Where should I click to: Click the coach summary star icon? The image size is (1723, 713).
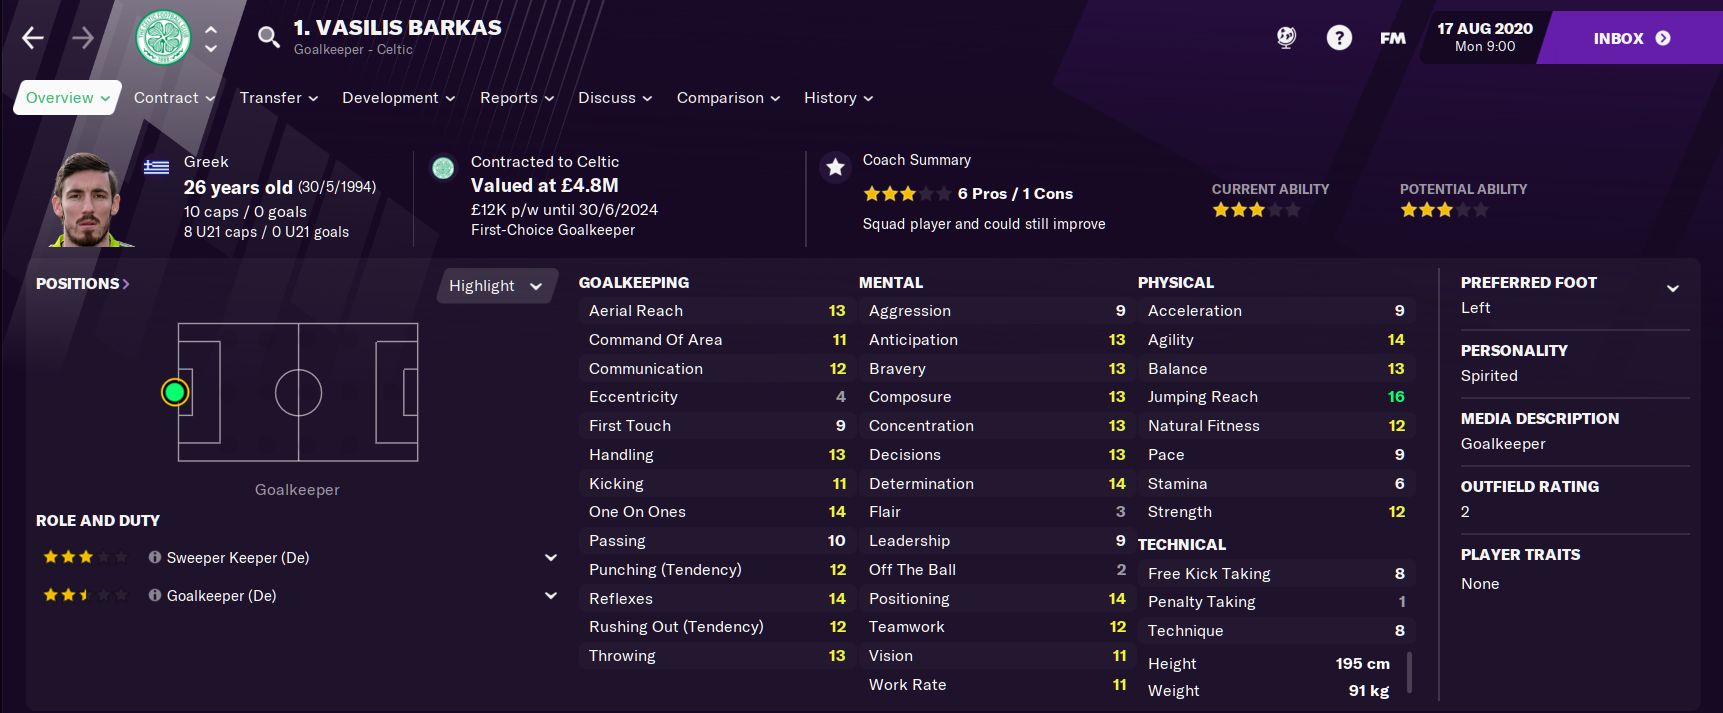(835, 168)
